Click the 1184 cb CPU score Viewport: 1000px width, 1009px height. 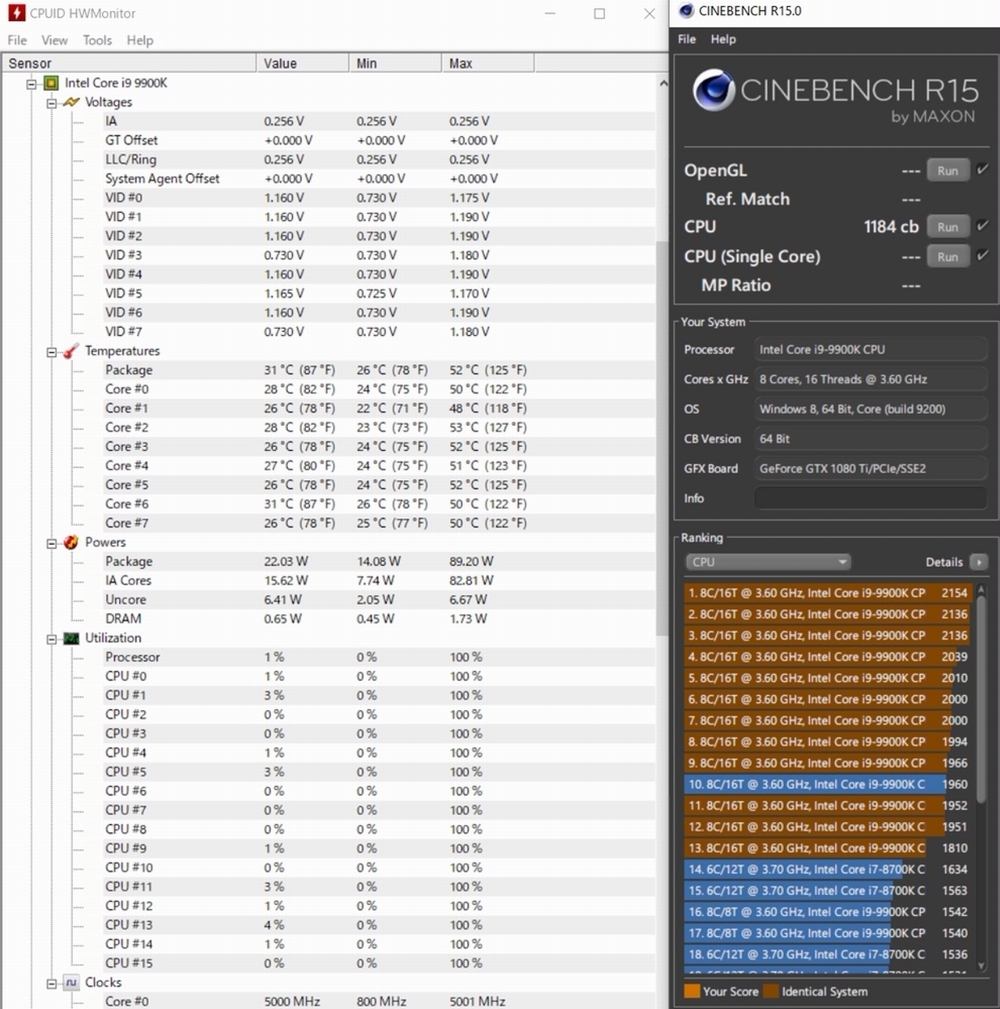[x=891, y=227]
